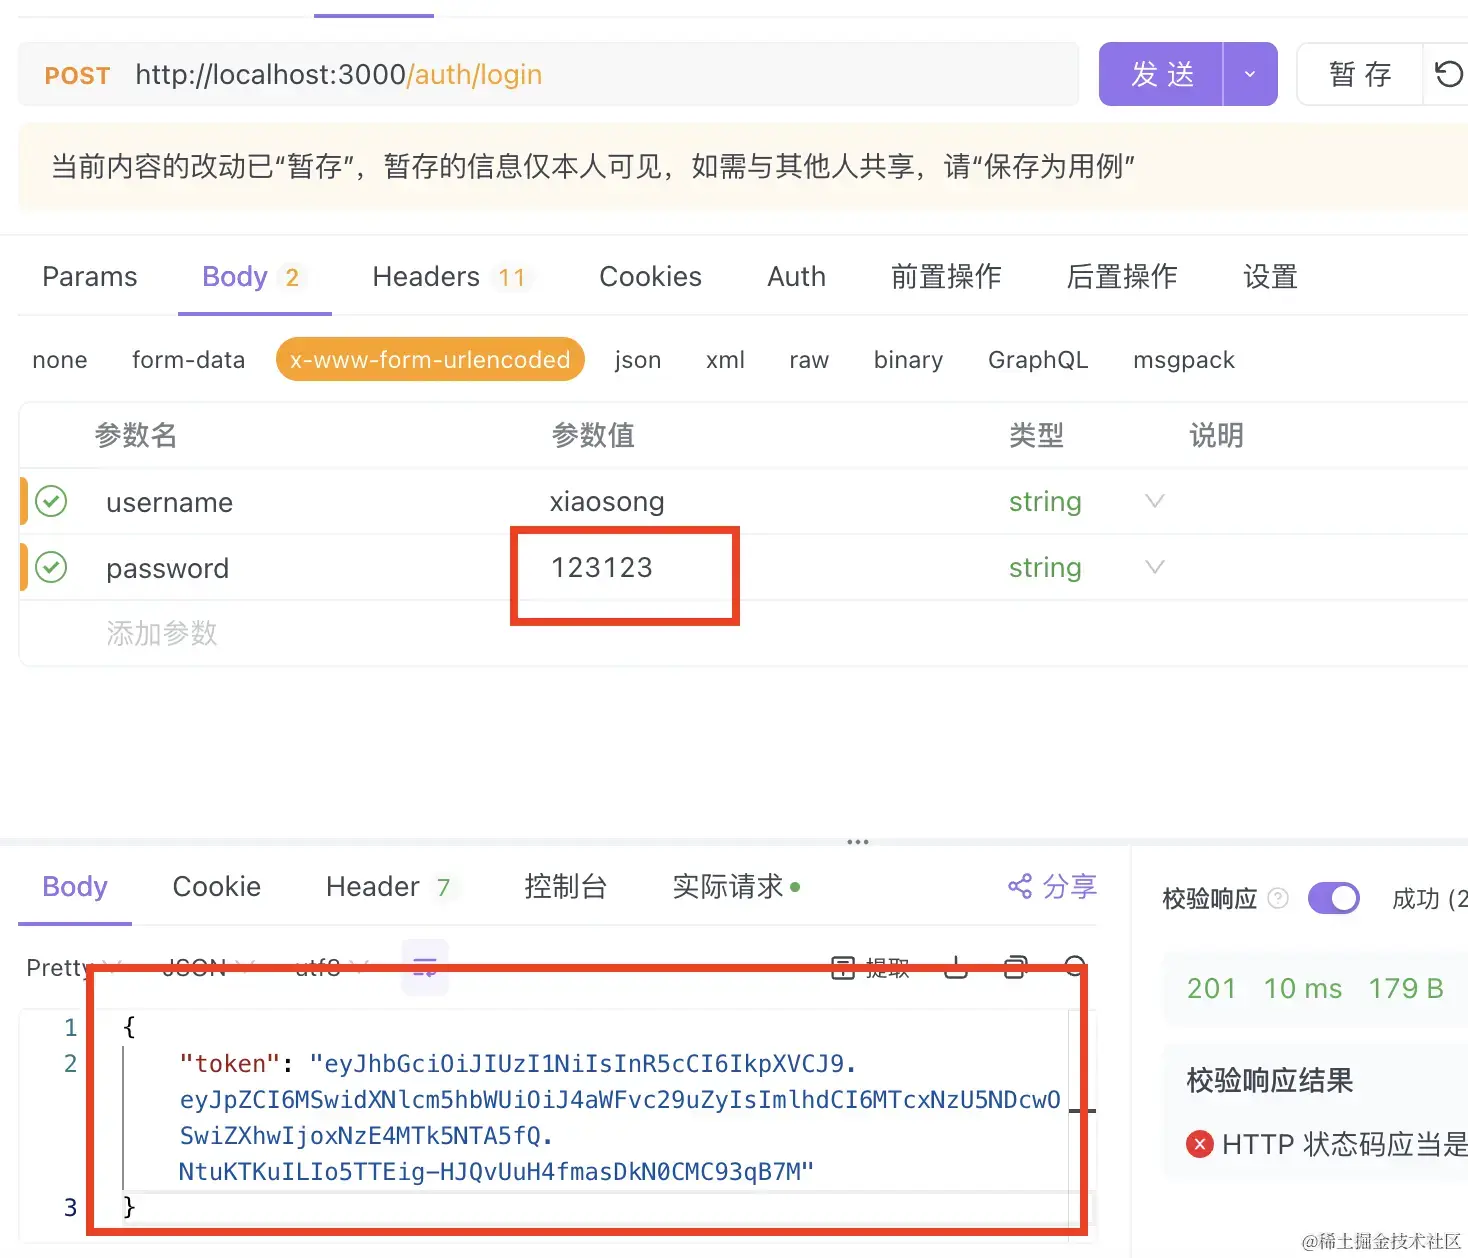Select binary body type
The image size is (1468, 1258).
(908, 360)
